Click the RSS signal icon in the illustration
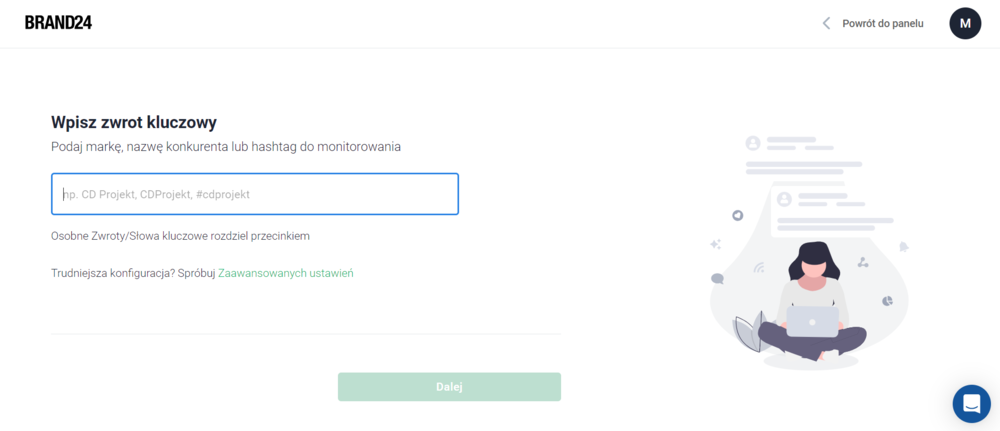Image resolution: width=1000 pixels, height=431 pixels. click(x=759, y=267)
